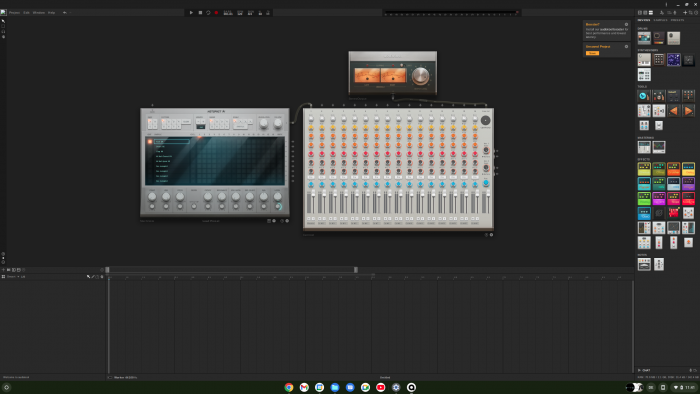
Task: Switch to the Presets tab in the browser panel
Action: 677,20
